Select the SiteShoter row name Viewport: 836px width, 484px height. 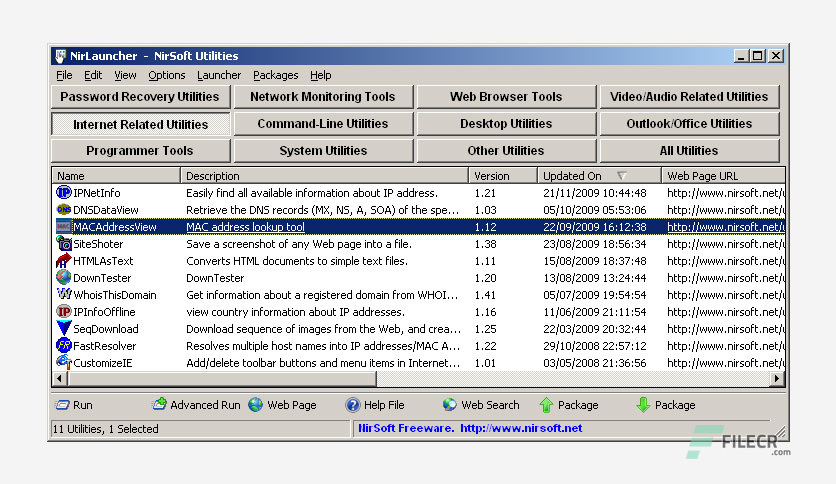tap(98, 244)
